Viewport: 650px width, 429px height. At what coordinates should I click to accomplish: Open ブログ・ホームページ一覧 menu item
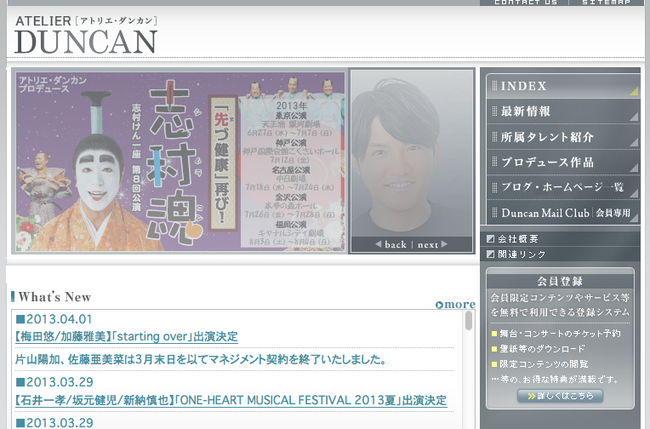pyautogui.click(x=563, y=187)
